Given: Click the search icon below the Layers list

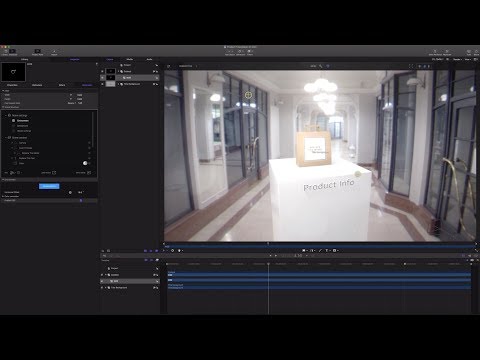Looking at the screenshot, I should 103,250.
